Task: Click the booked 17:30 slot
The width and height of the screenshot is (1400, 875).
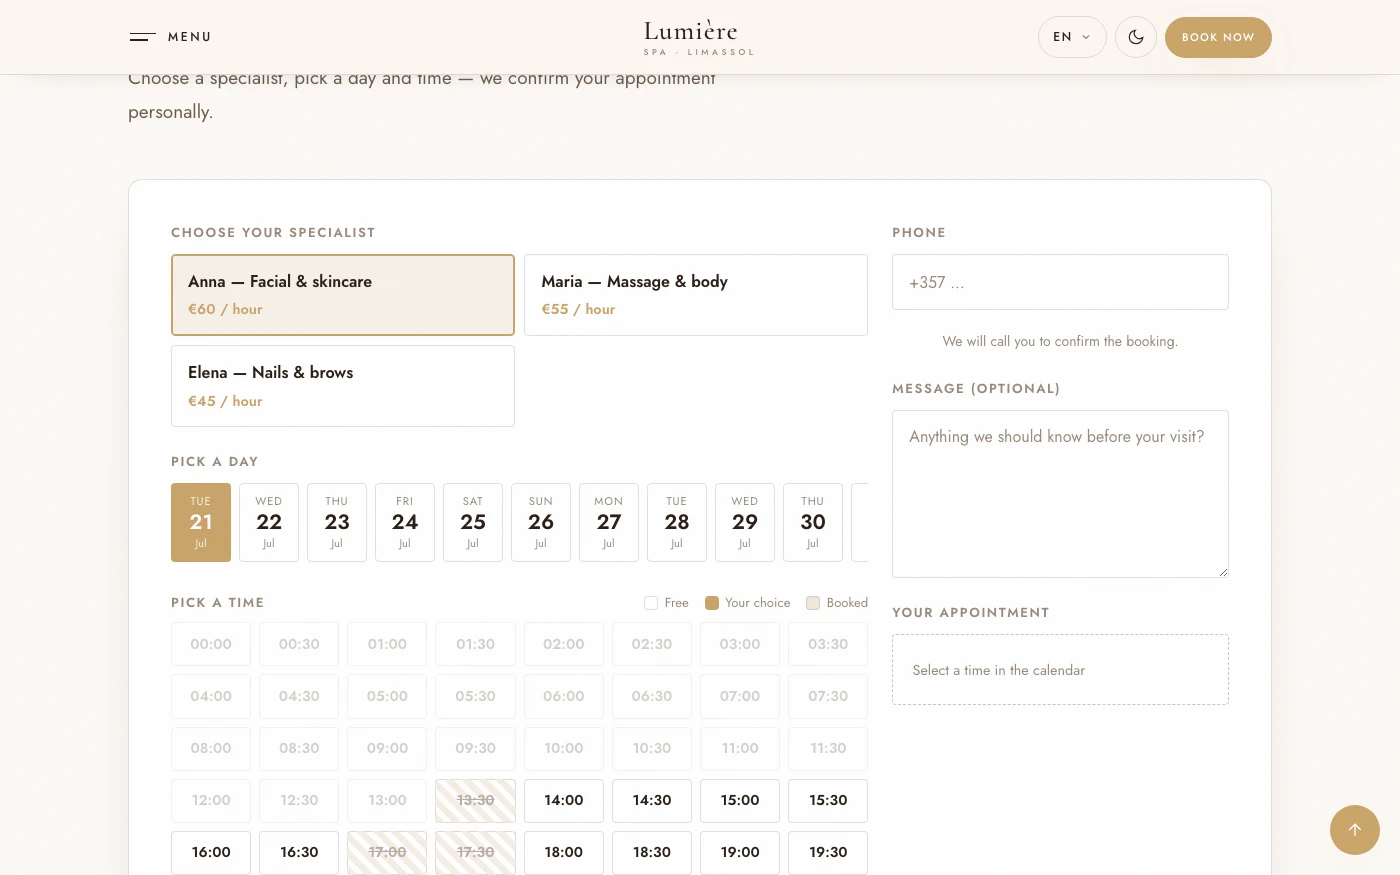Action: pyautogui.click(x=476, y=852)
